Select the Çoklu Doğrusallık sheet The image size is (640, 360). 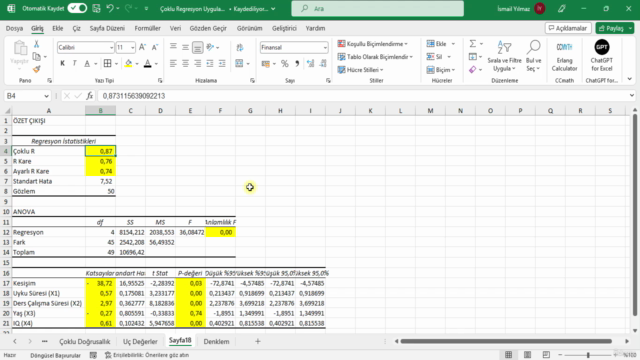point(84,342)
